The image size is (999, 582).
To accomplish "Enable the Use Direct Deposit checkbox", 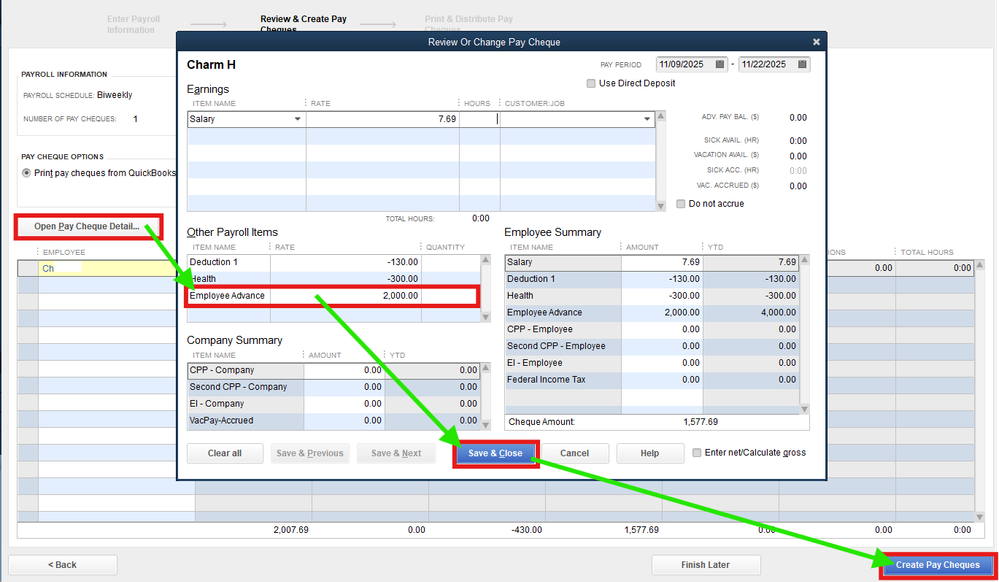I will [x=592, y=83].
